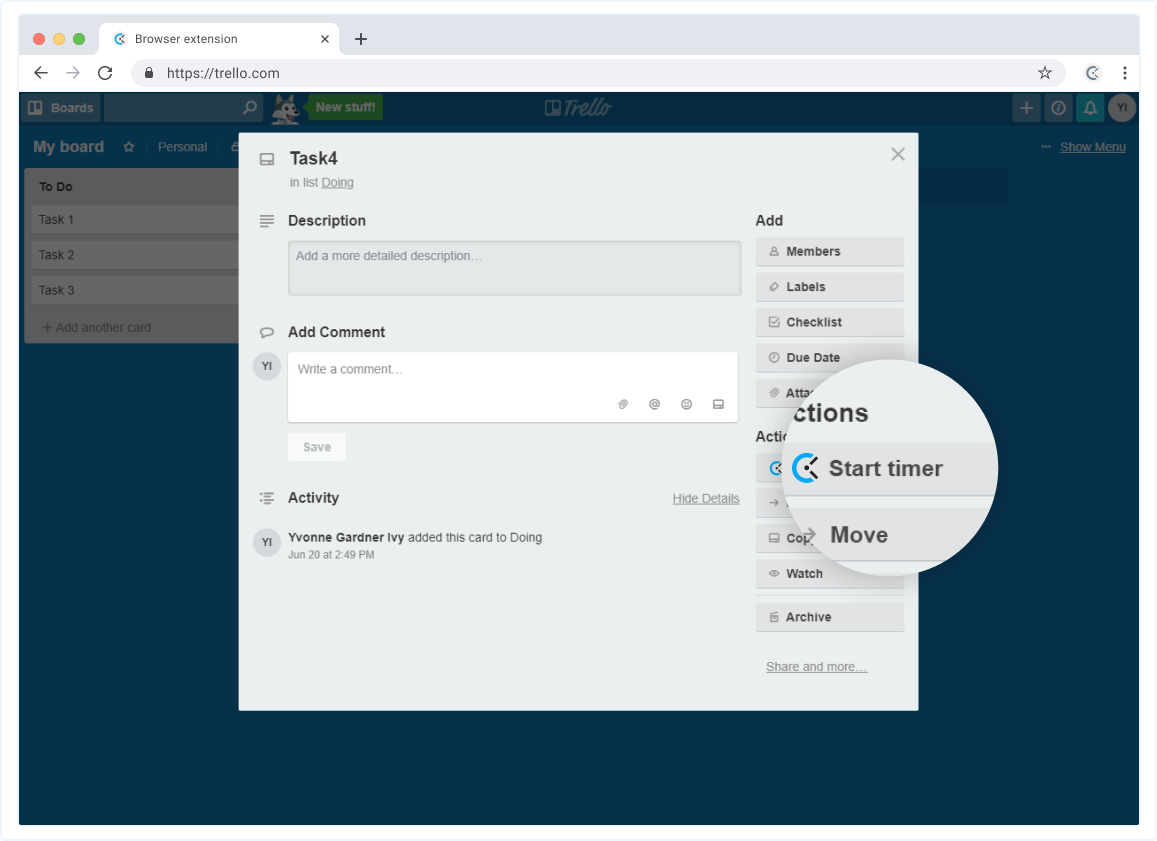Open a new browser tab with the plus icon
The image size is (1157, 841).
[361, 39]
